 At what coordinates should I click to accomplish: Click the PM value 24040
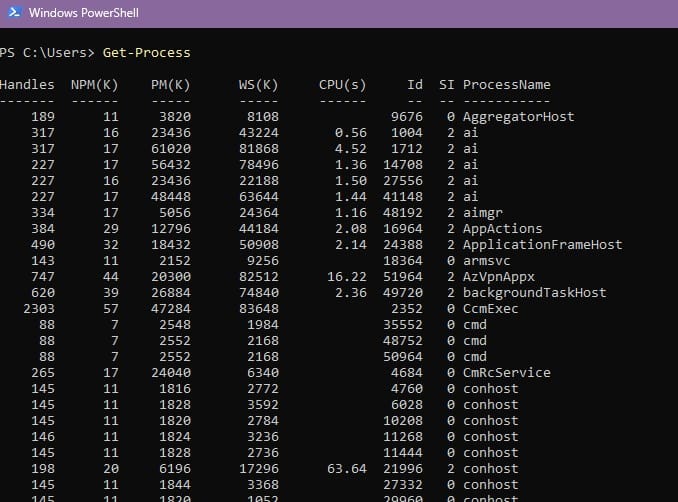[x=170, y=373]
